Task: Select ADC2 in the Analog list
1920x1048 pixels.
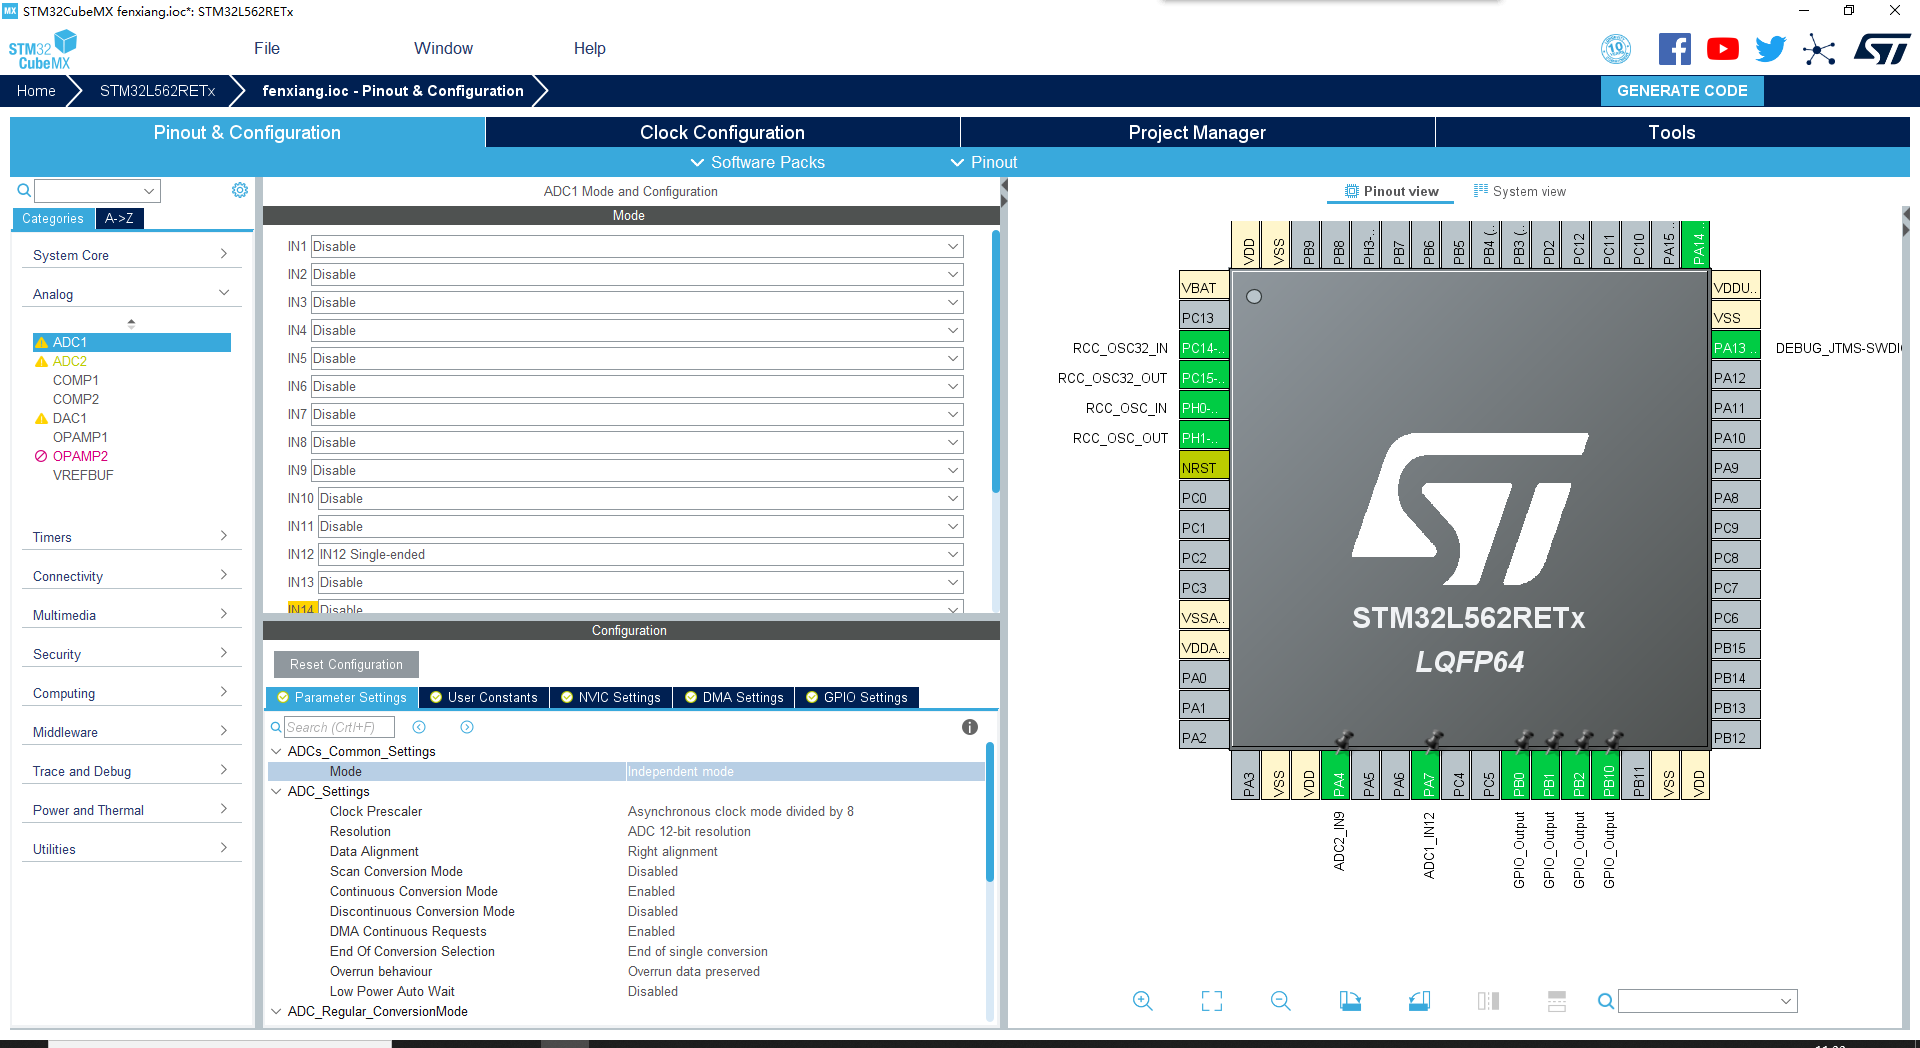Action: click(x=69, y=361)
